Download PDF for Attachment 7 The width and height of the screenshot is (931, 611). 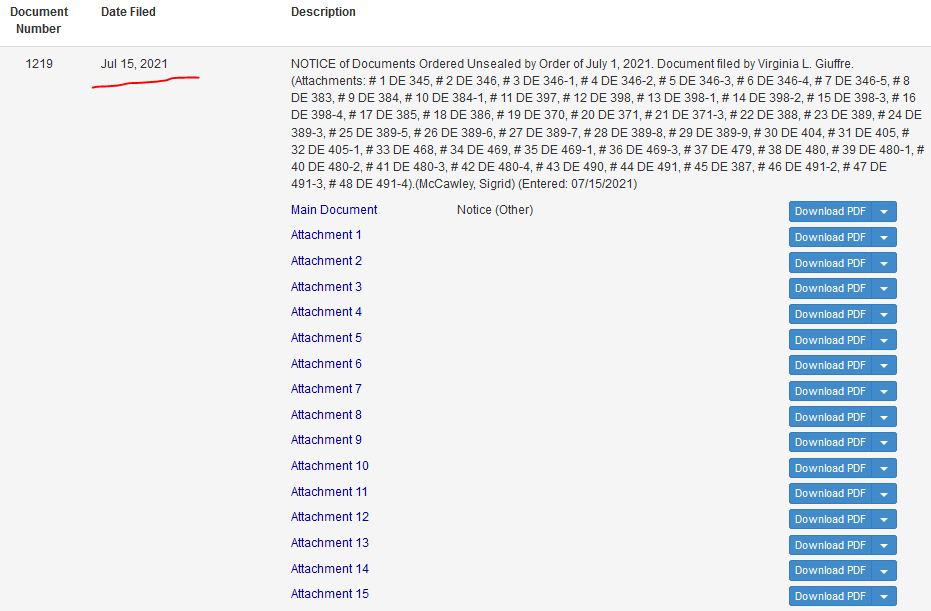coord(830,391)
